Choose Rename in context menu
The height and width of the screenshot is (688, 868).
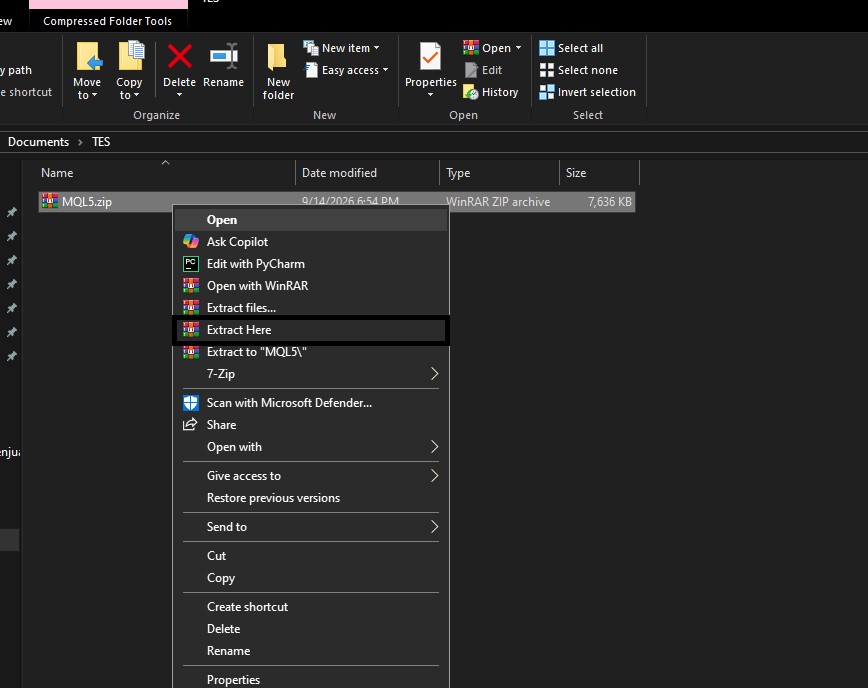click(x=311, y=650)
